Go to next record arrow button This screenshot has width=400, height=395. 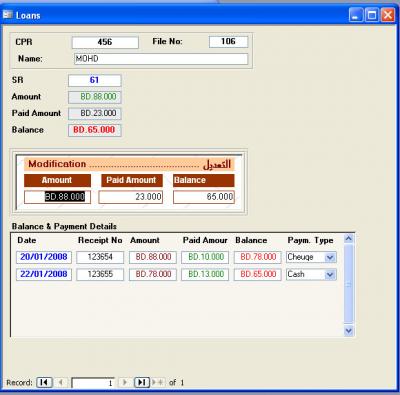pos(125,382)
